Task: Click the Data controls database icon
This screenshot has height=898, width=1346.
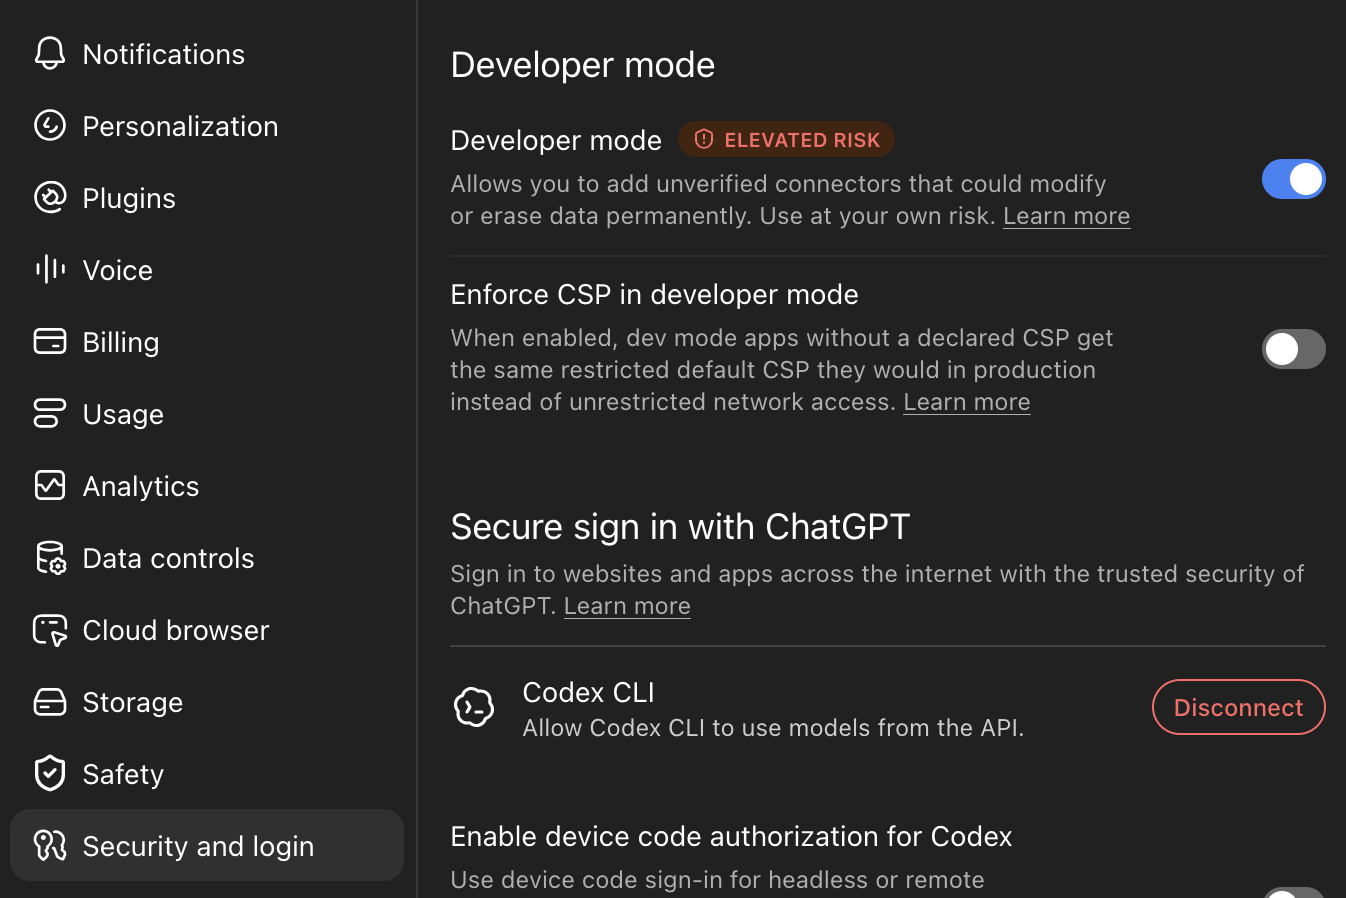Action: [50, 557]
